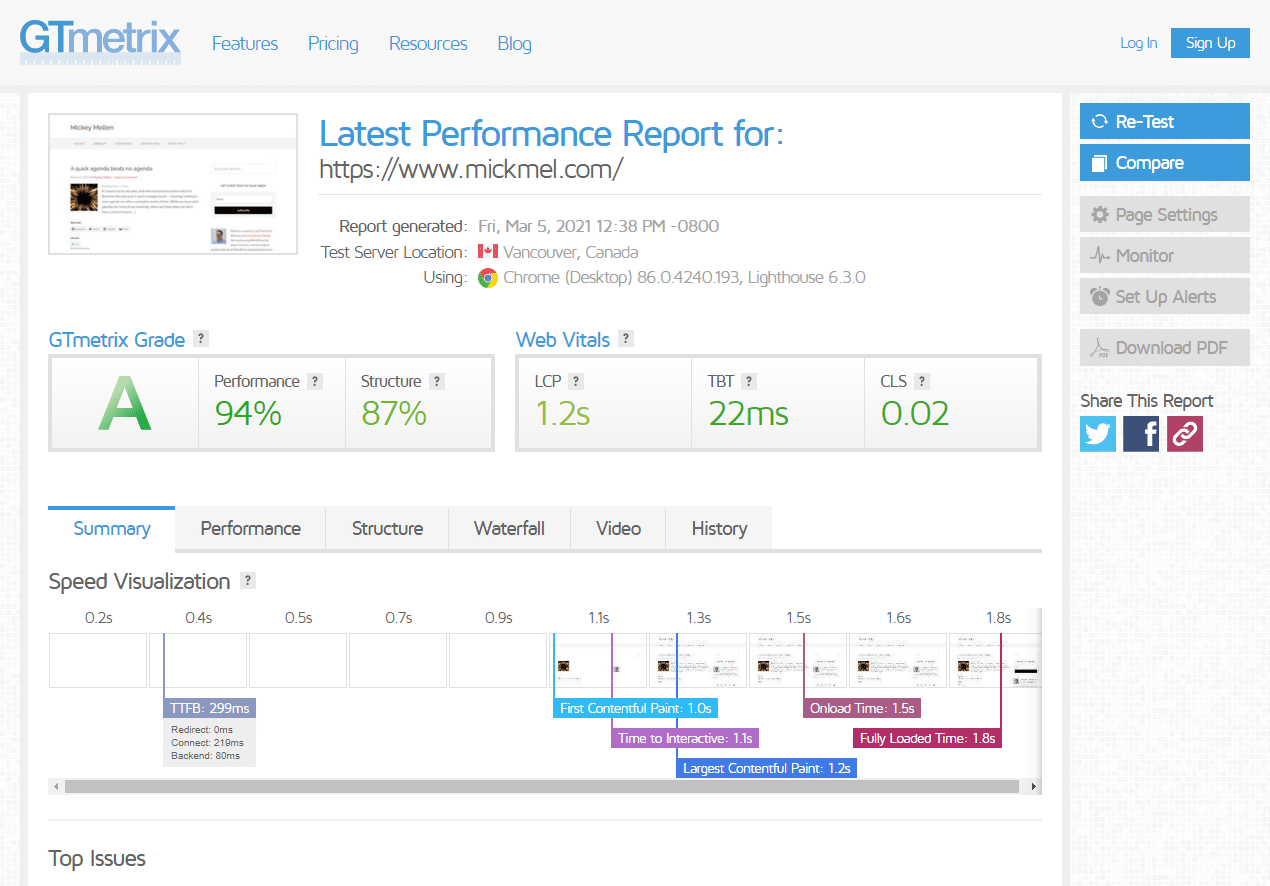Click the Sign Up button
The image size is (1270, 886).
pos(1210,43)
